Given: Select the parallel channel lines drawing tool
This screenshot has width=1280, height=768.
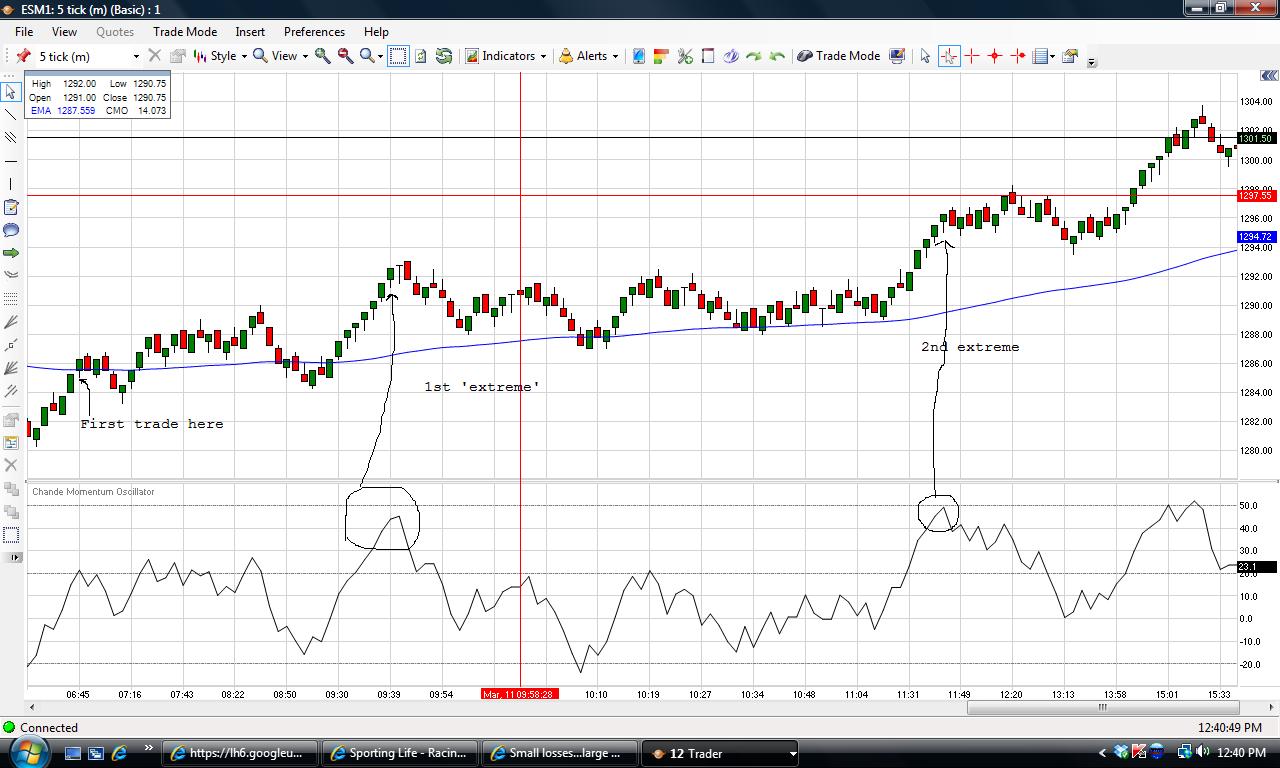Looking at the screenshot, I should (11, 138).
